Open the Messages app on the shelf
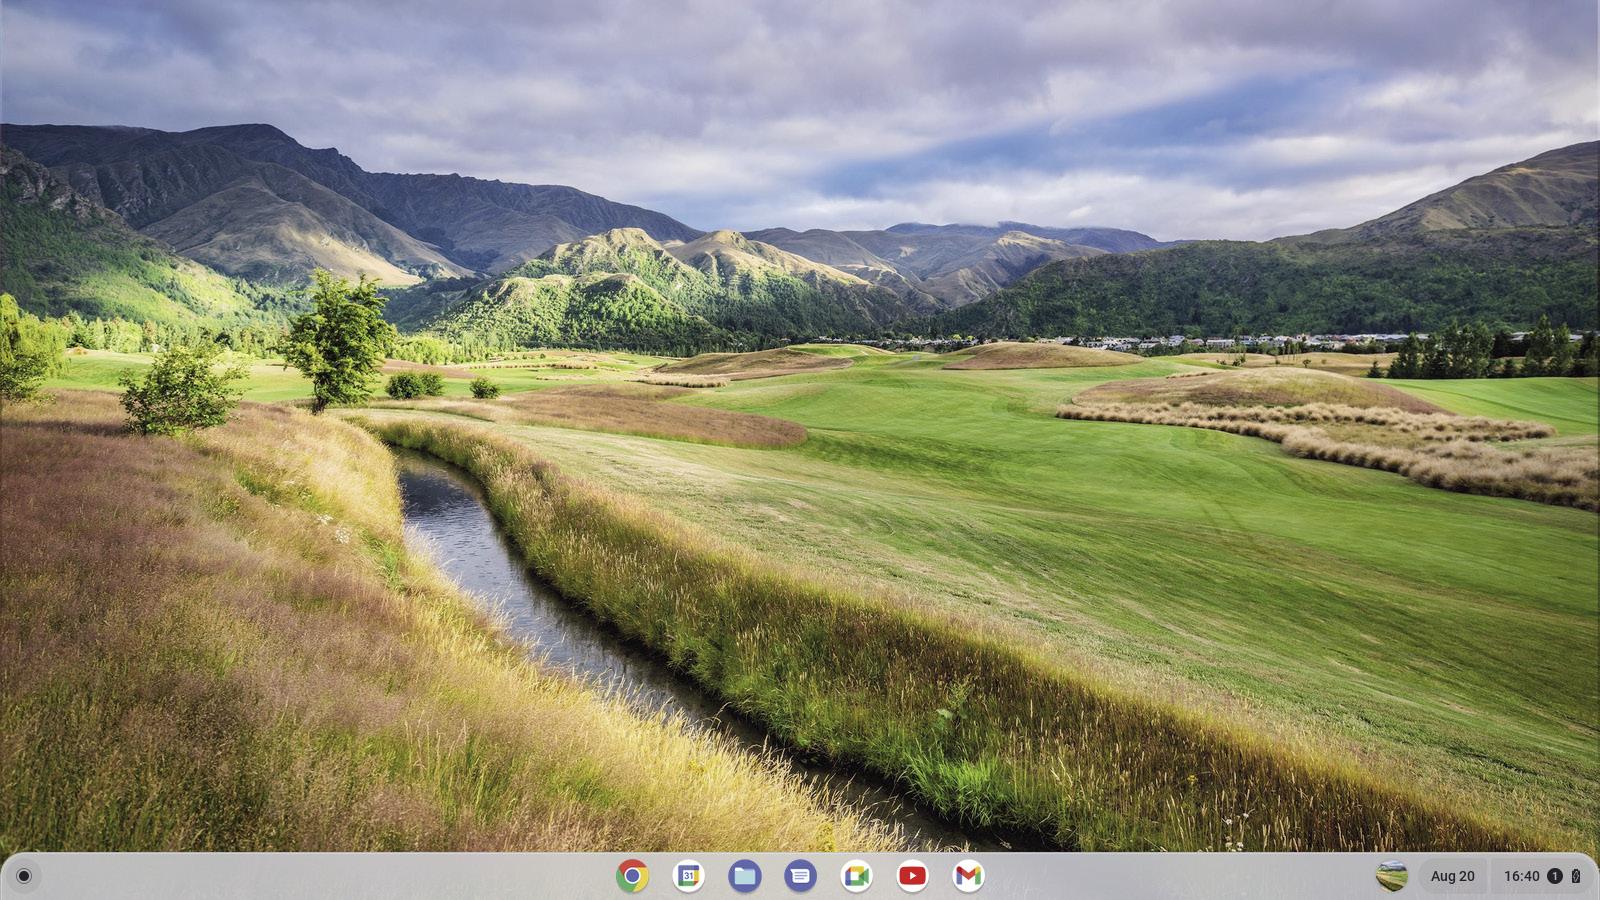1600x900 pixels. click(800, 876)
